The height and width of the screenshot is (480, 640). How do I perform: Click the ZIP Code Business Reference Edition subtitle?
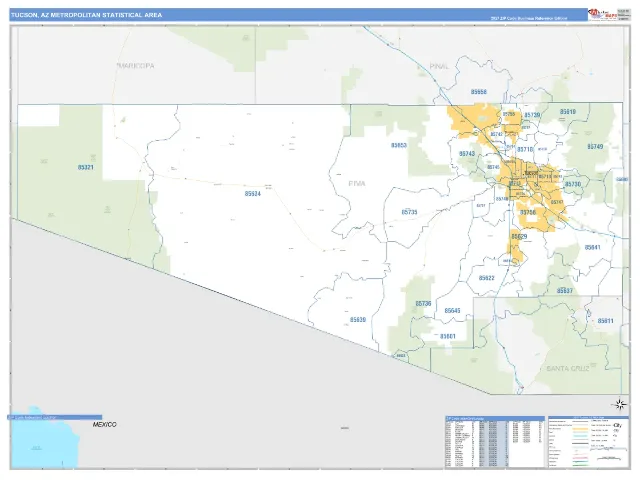tap(529, 18)
